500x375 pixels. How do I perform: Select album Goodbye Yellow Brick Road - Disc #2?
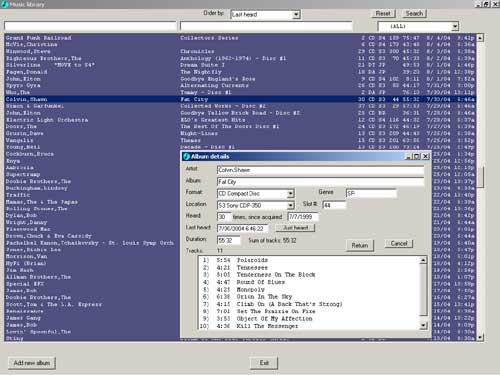[240, 113]
